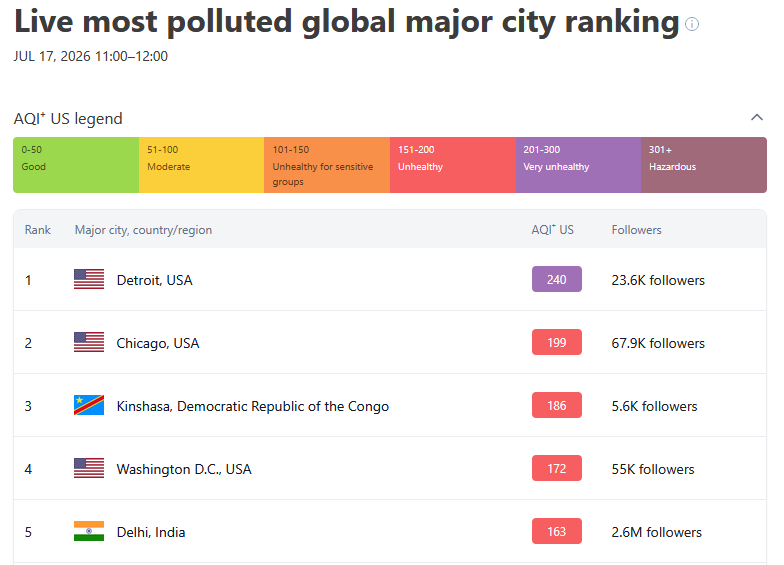Click the red 172 AQI badge

click(556, 468)
